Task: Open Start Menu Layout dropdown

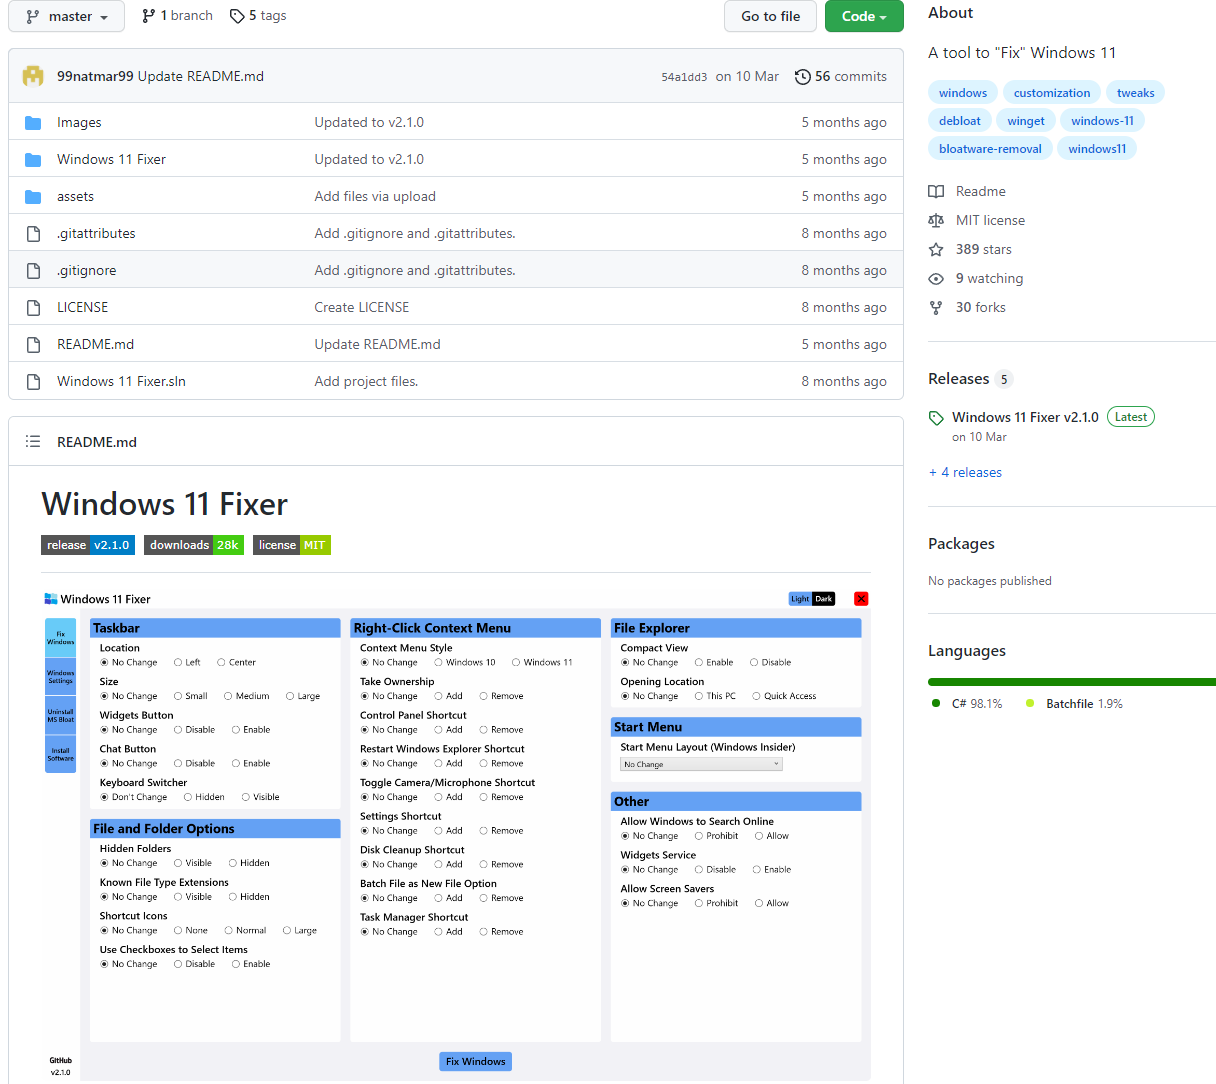Action: click(x=701, y=764)
